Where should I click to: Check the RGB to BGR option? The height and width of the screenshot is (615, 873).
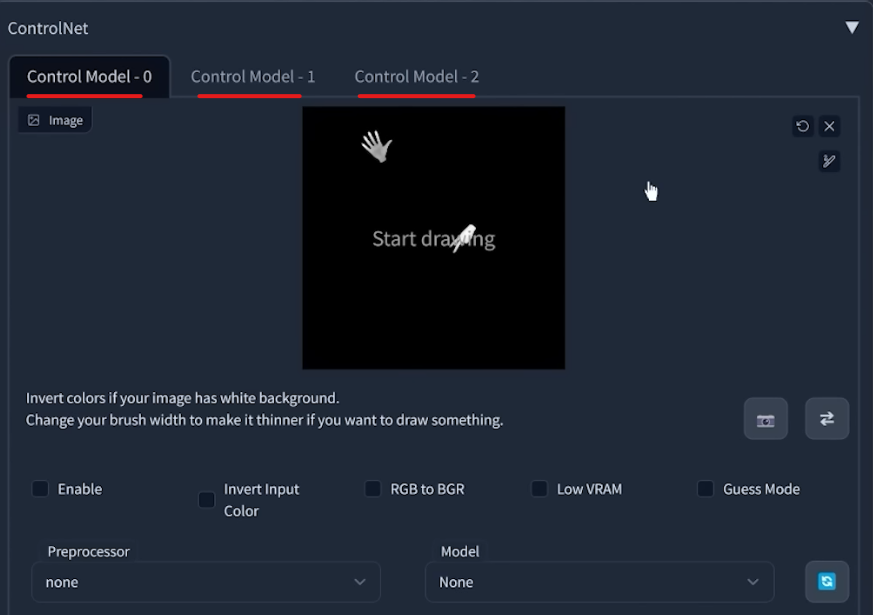[372, 489]
